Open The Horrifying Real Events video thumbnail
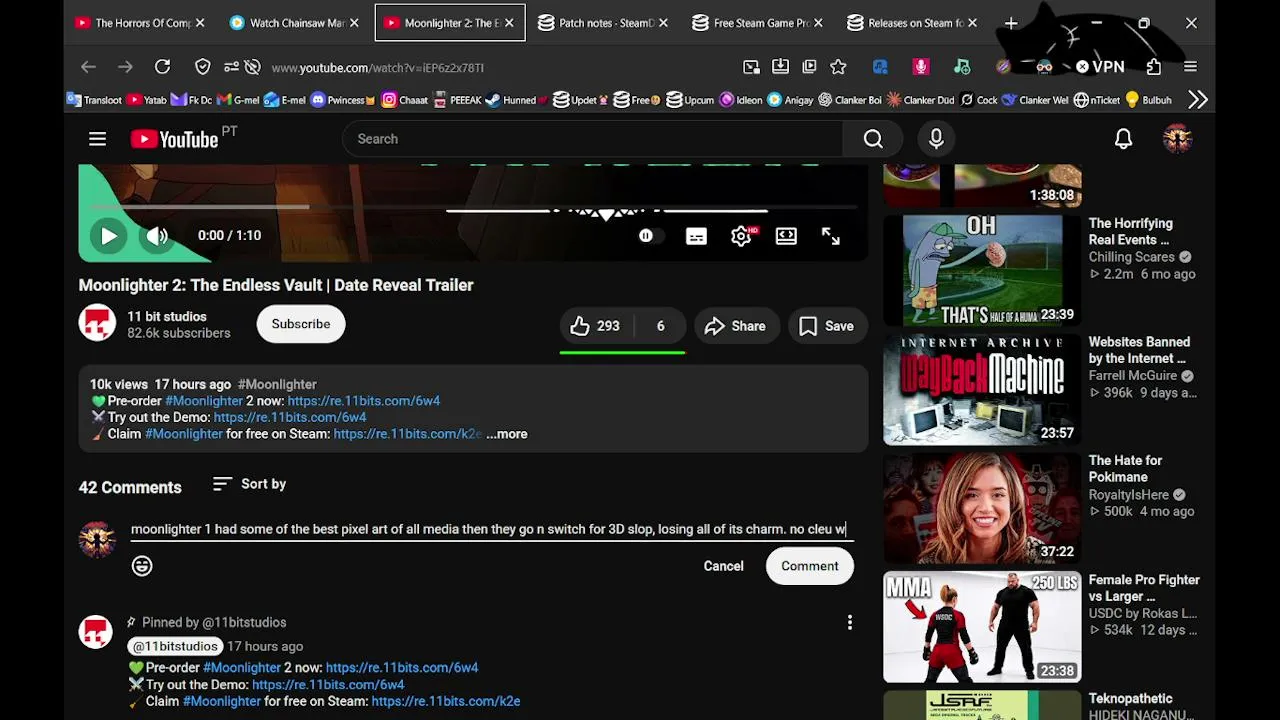1280x720 pixels. [982, 270]
